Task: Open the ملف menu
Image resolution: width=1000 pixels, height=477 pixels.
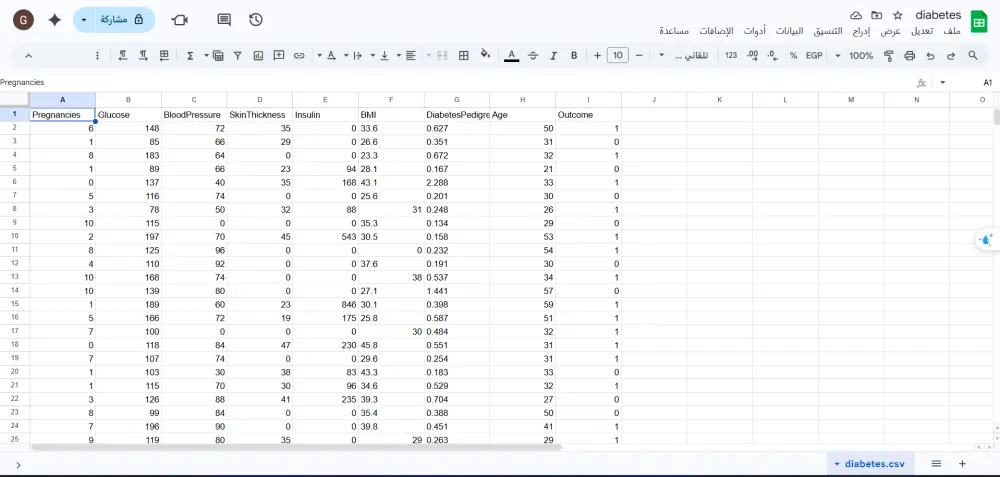Action: click(x=952, y=31)
